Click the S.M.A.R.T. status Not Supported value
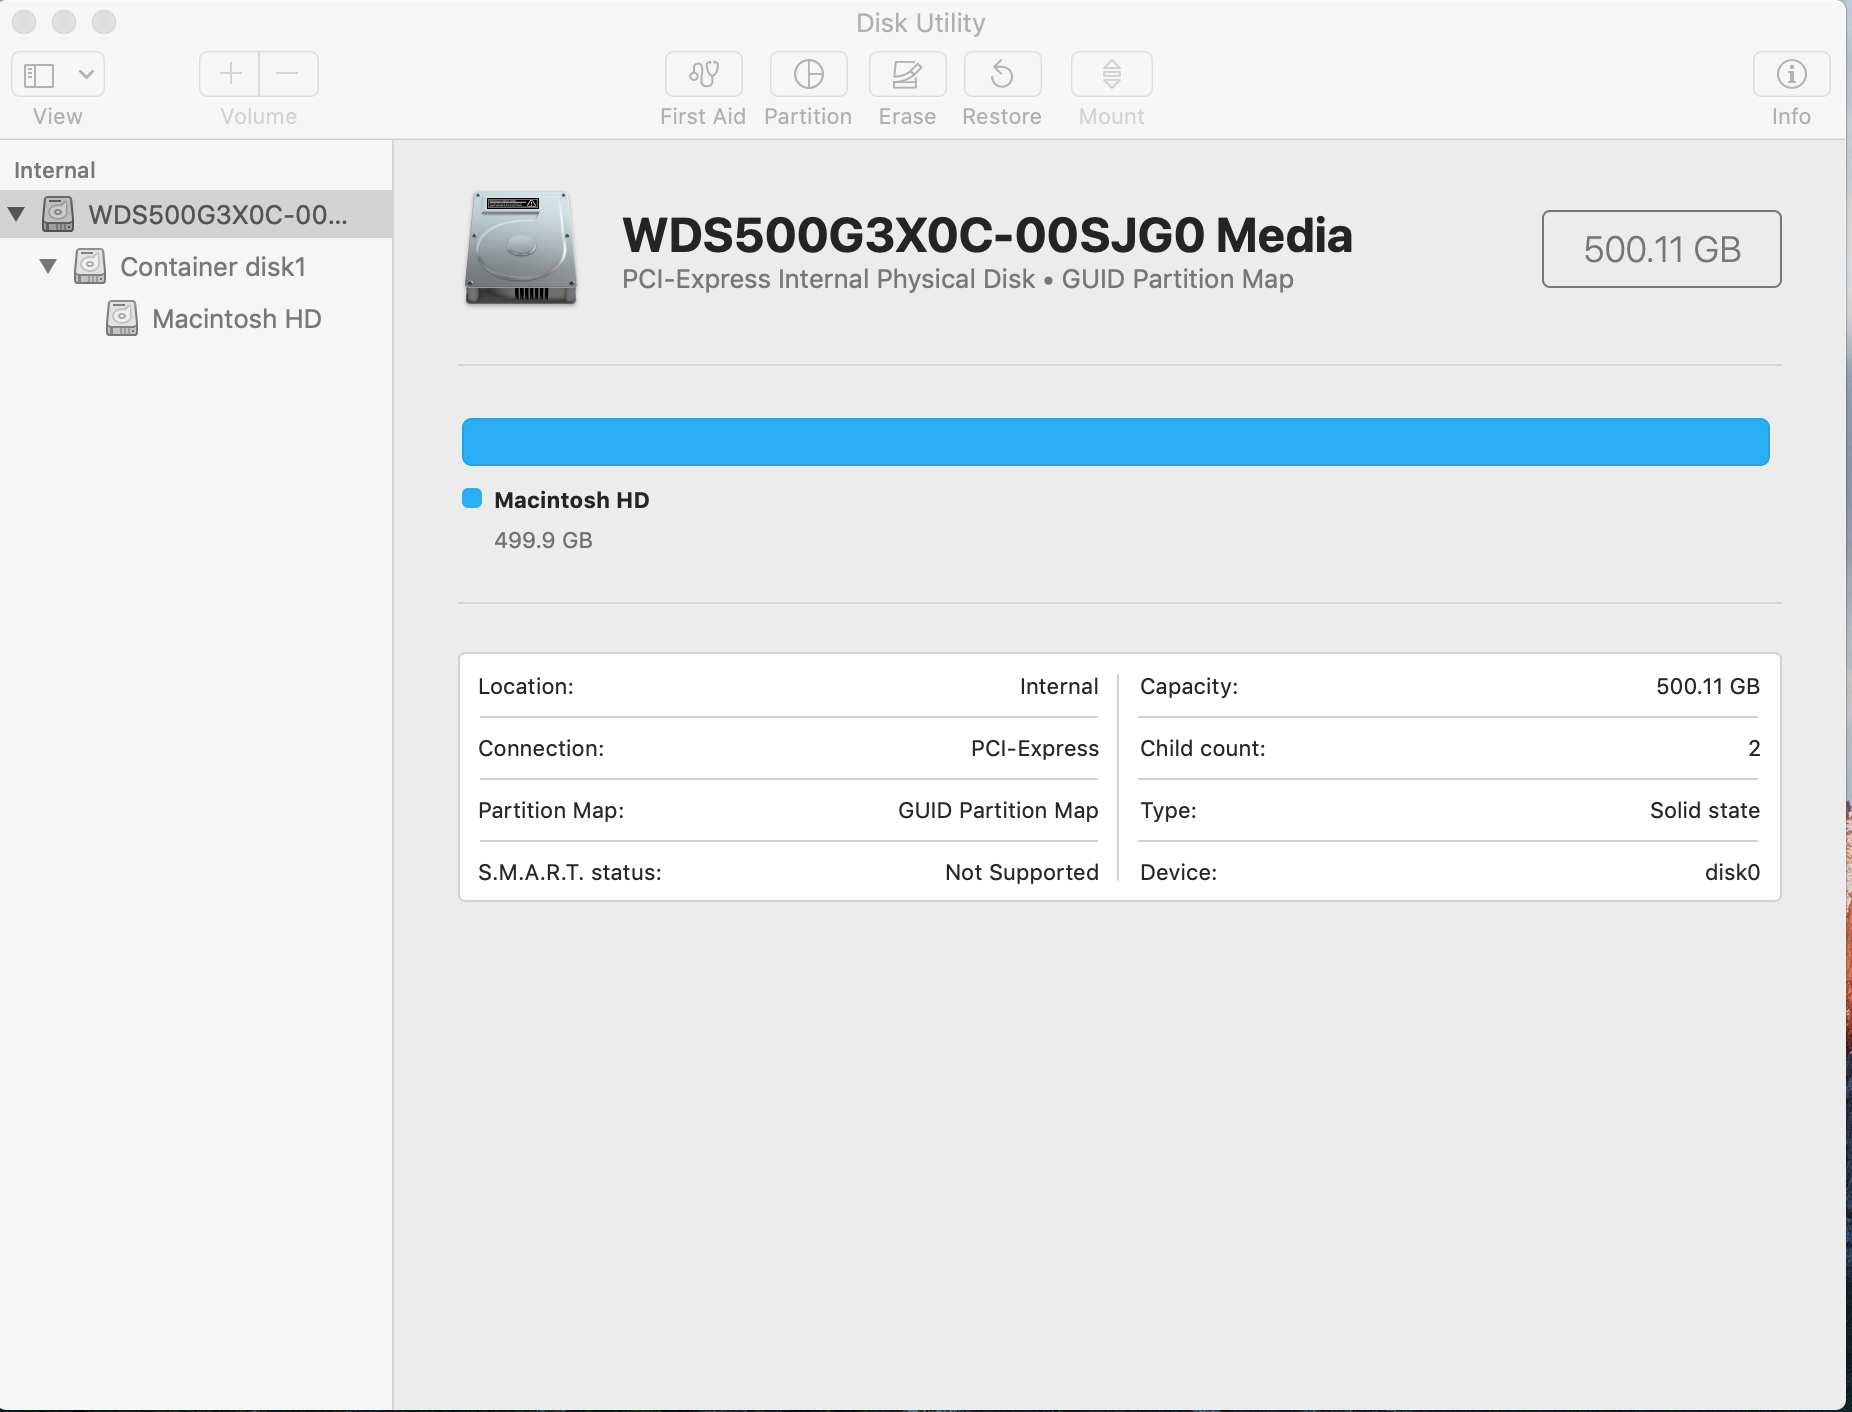 tap(1022, 872)
